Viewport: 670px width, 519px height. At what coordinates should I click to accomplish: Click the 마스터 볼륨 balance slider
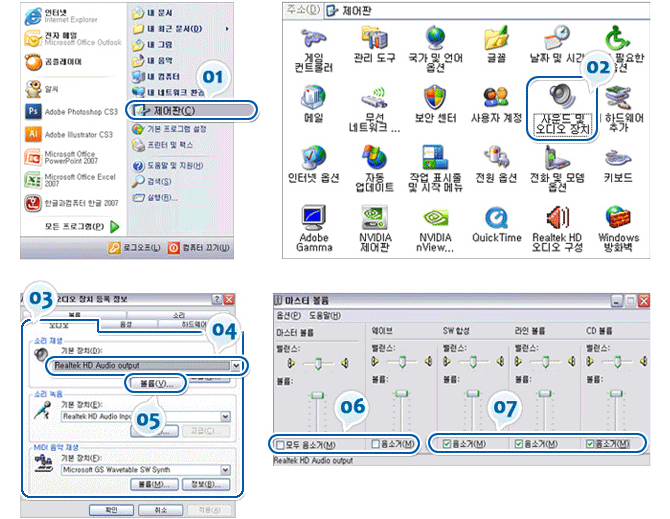point(317,361)
